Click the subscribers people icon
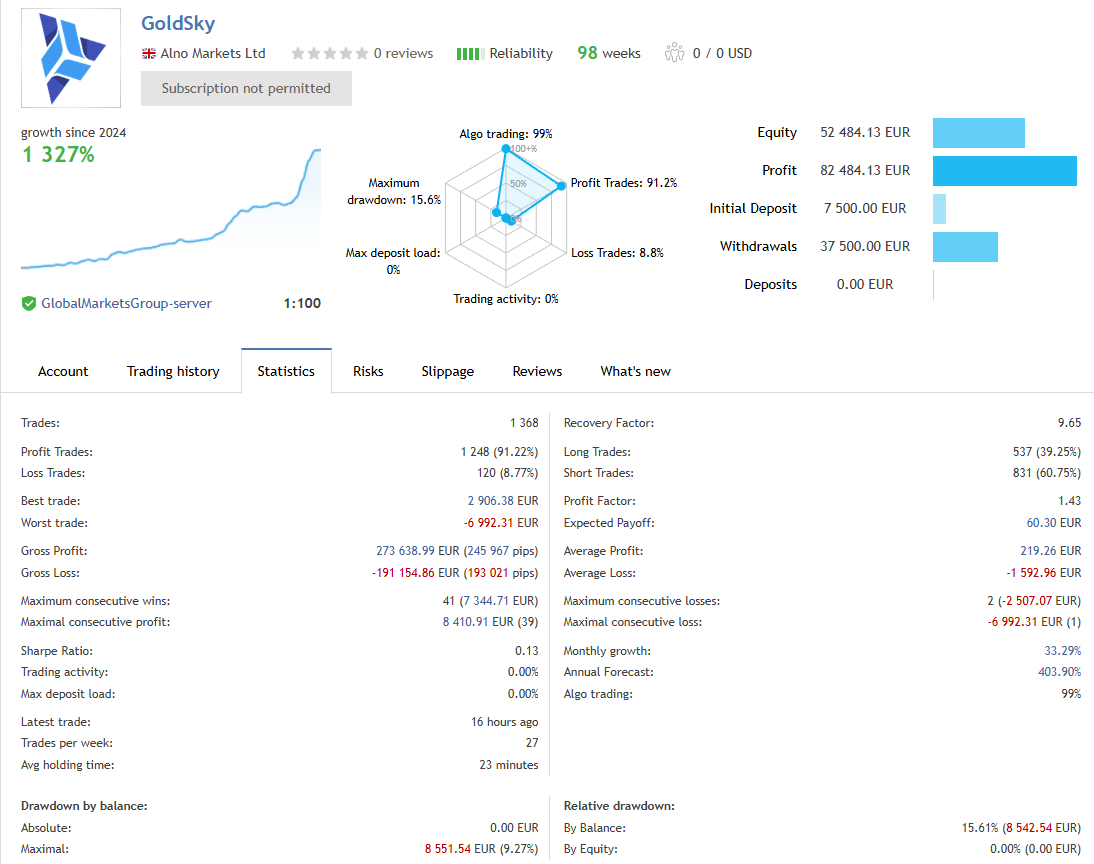 click(x=674, y=53)
